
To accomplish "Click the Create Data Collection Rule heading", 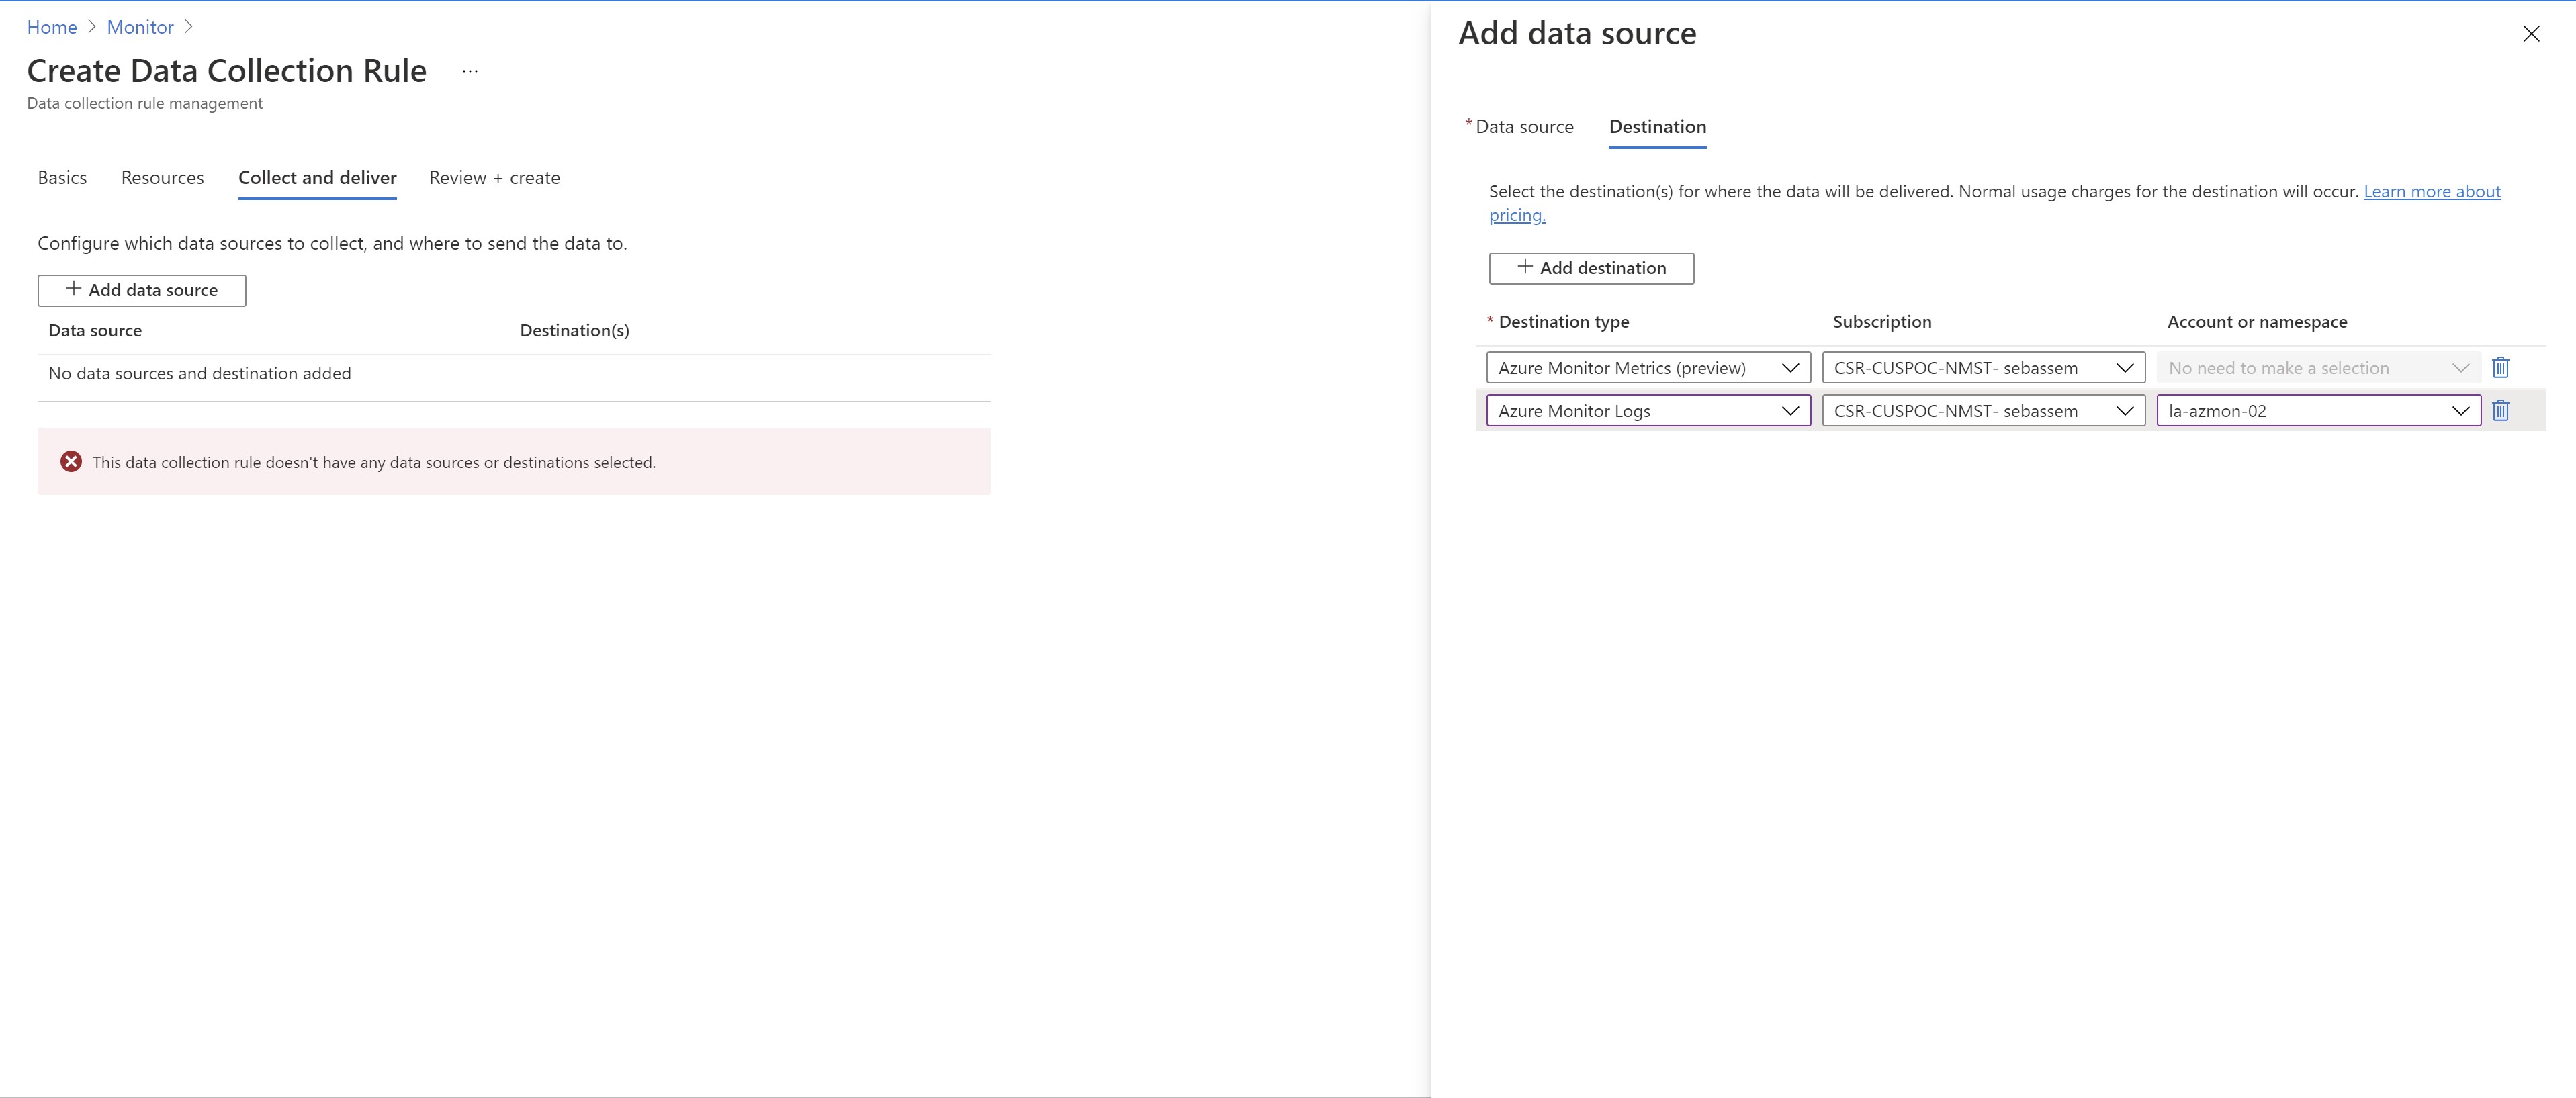I will coord(227,71).
